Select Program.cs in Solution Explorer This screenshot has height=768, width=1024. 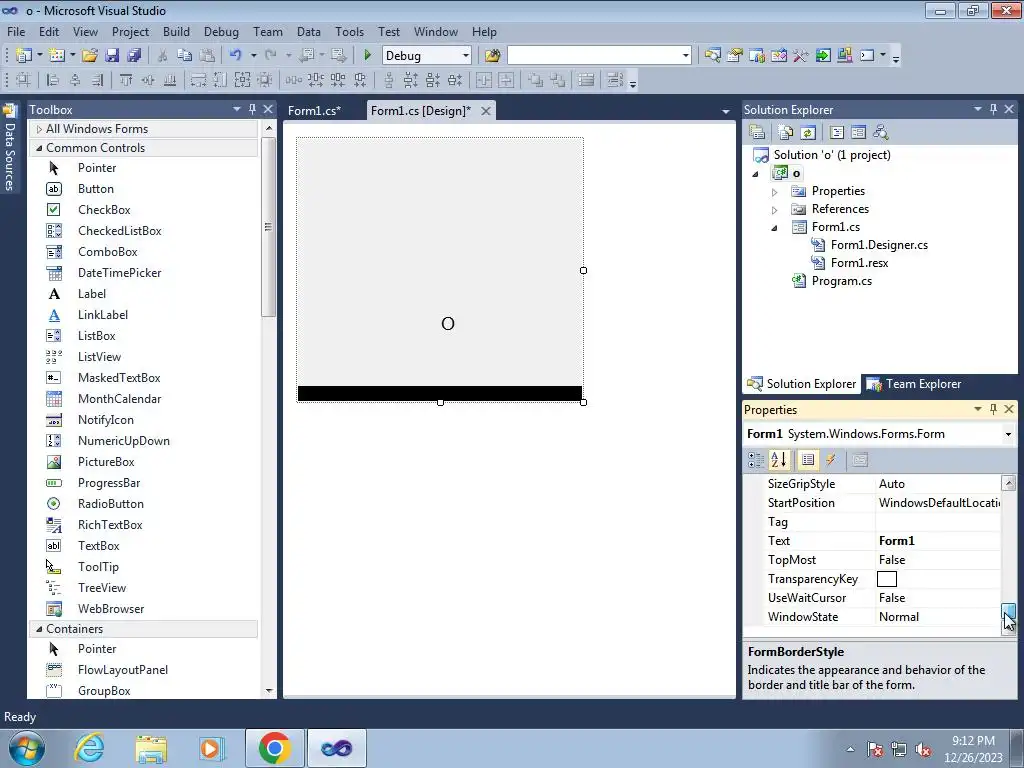click(841, 281)
